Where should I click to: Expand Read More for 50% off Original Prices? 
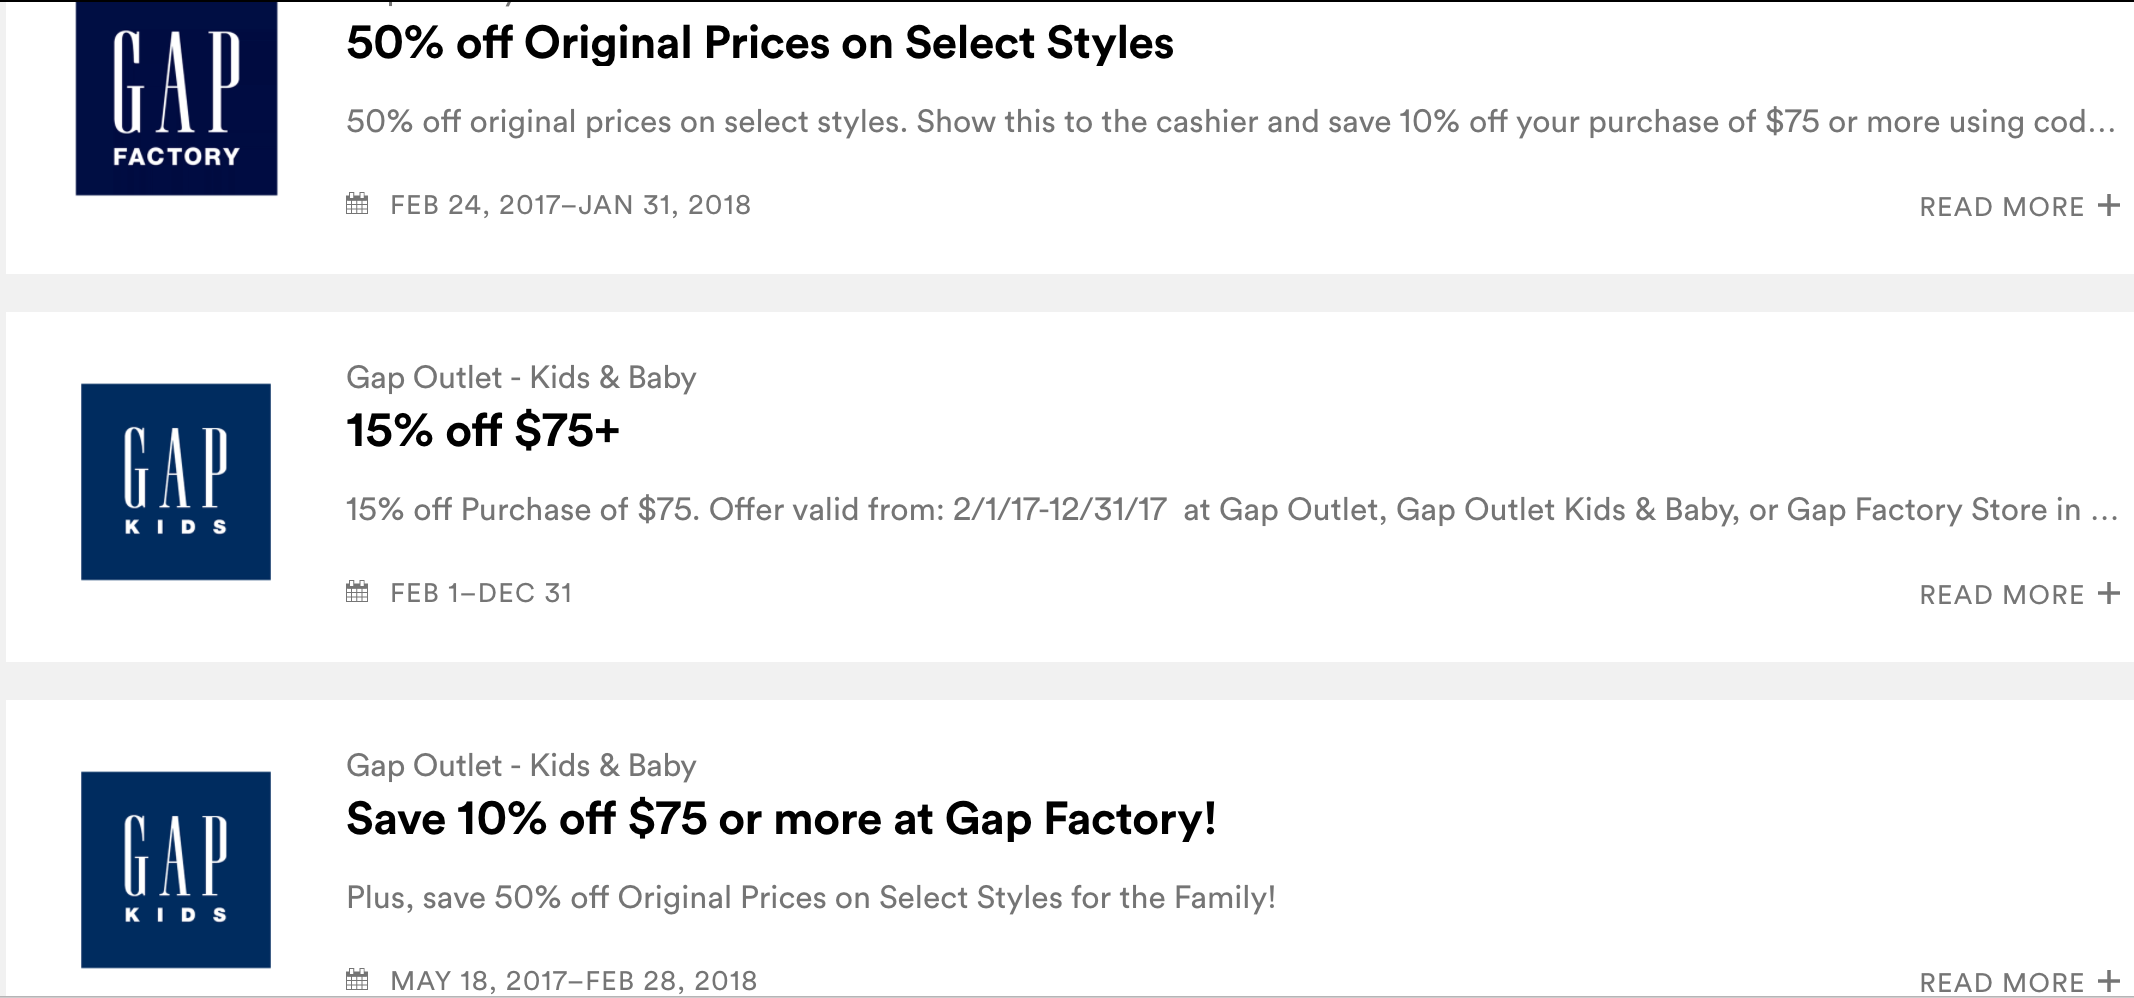coord(2001,207)
